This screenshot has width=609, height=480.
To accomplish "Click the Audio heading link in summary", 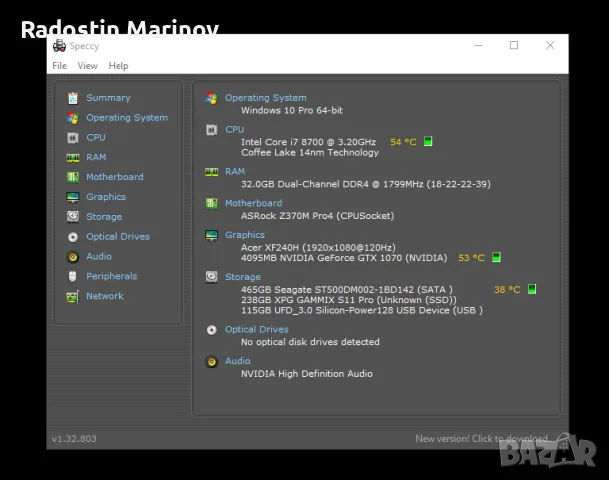I will (x=238, y=361).
